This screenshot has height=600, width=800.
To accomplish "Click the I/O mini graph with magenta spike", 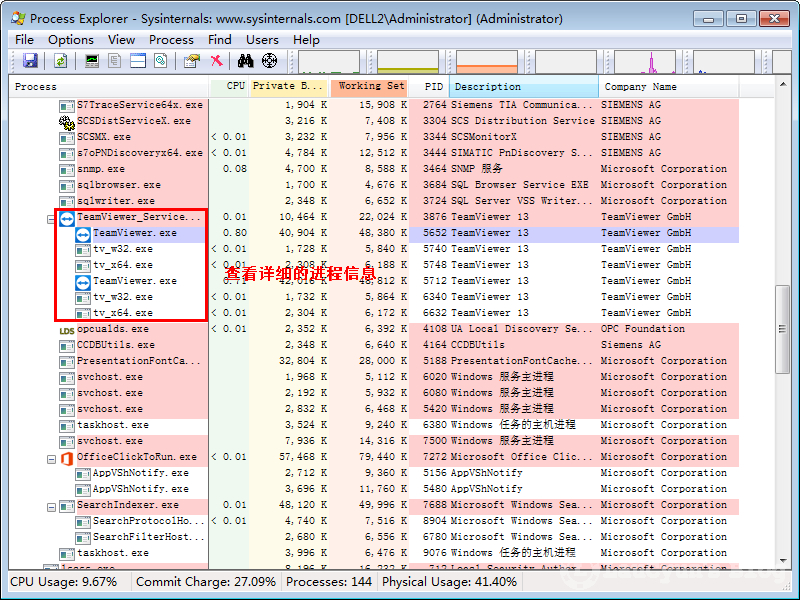I will click(645, 62).
